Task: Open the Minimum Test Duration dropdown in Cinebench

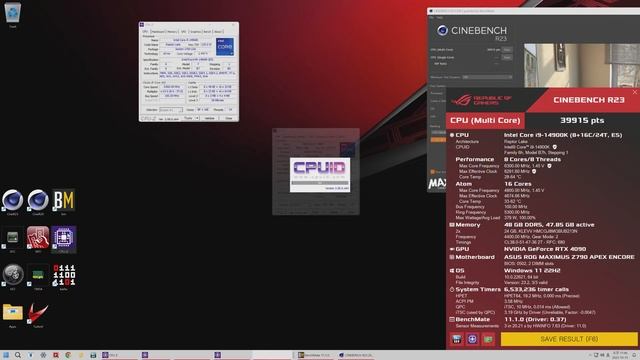Action: tap(487, 77)
